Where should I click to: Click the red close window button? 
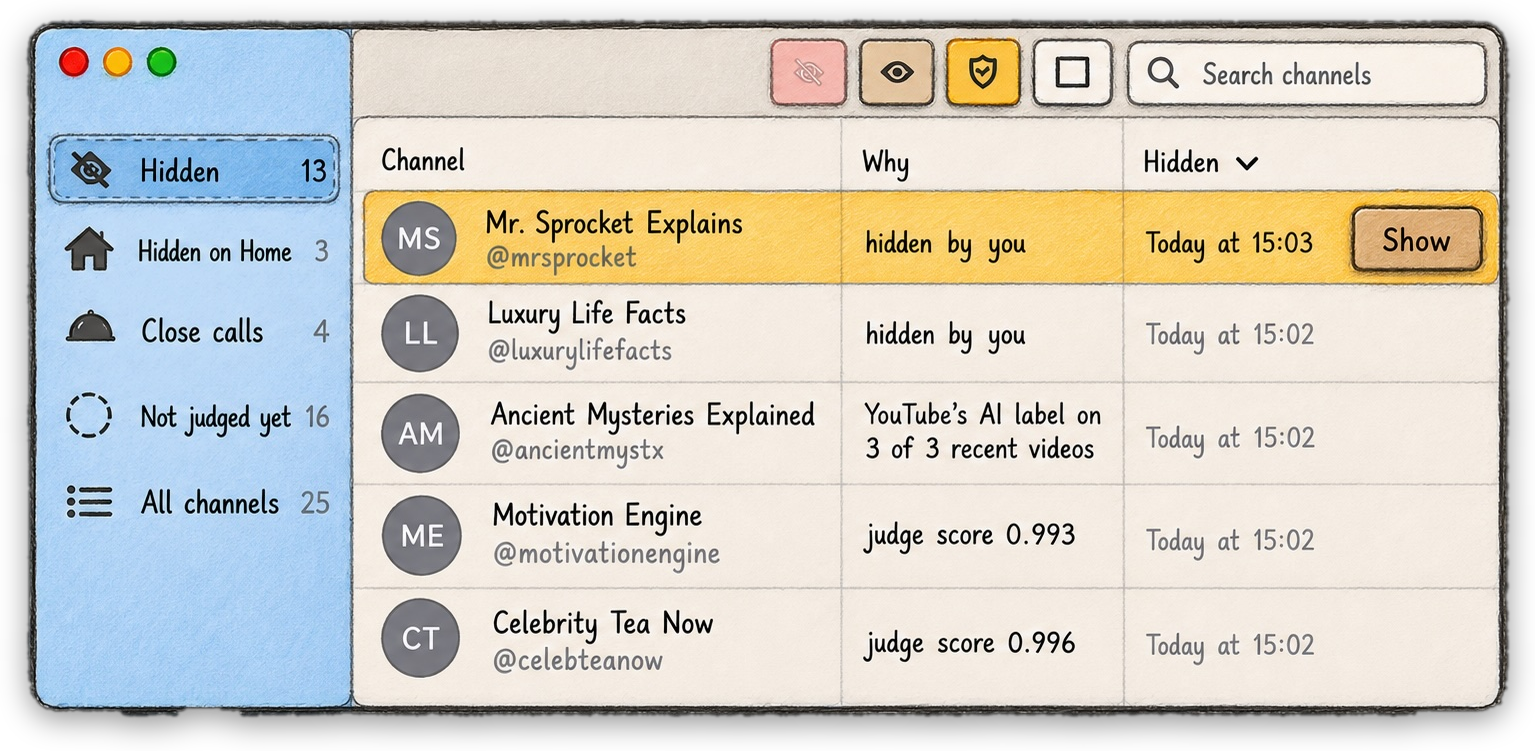pos(74,62)
